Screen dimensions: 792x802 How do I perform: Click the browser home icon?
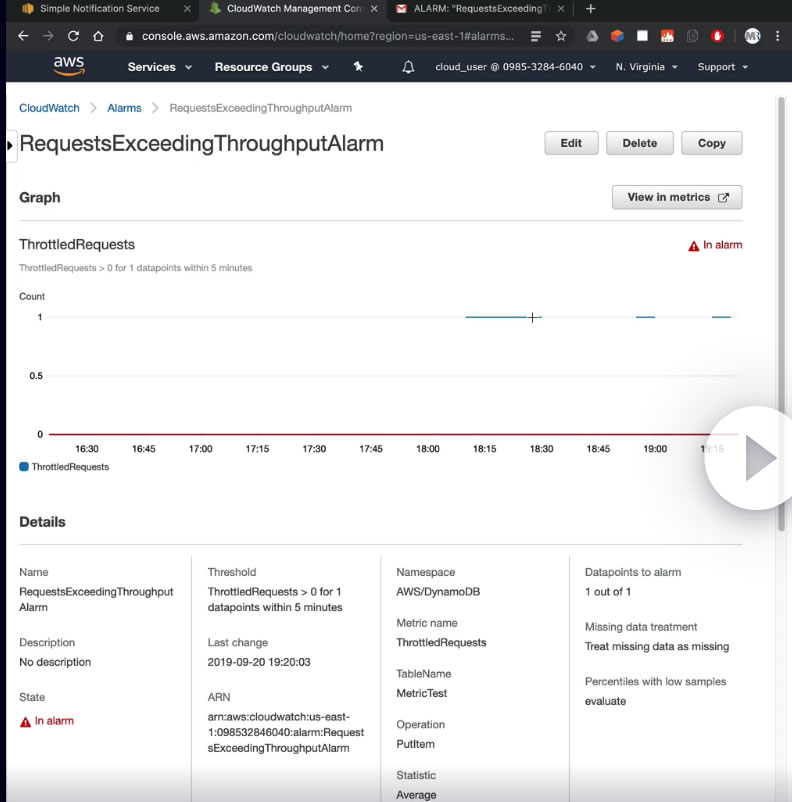(98, 36)
